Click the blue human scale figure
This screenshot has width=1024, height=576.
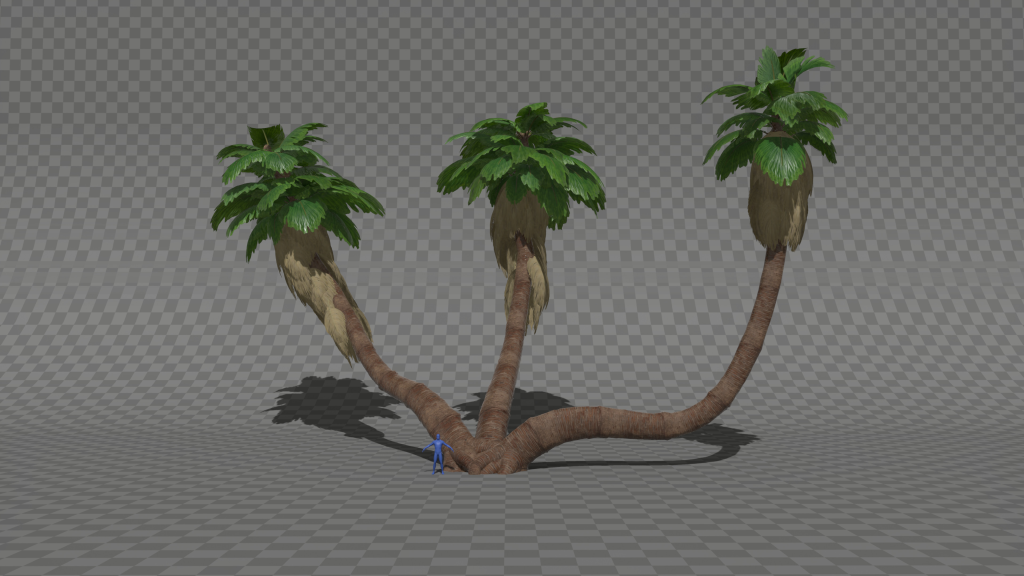pyautogui.click(x=437, y=454)
